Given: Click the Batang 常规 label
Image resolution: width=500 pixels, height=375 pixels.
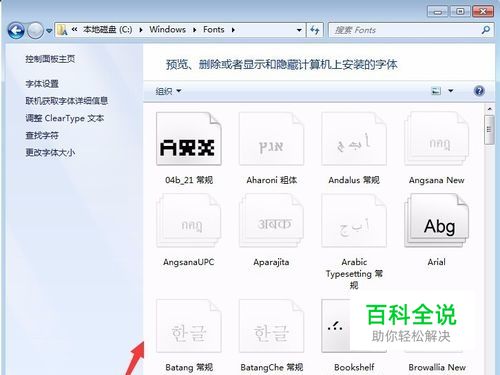Looking at the screenshot, I should pos(189,368).
